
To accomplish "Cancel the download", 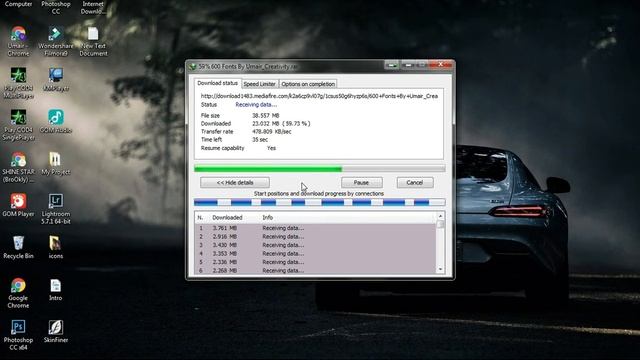I will [415, 182].
